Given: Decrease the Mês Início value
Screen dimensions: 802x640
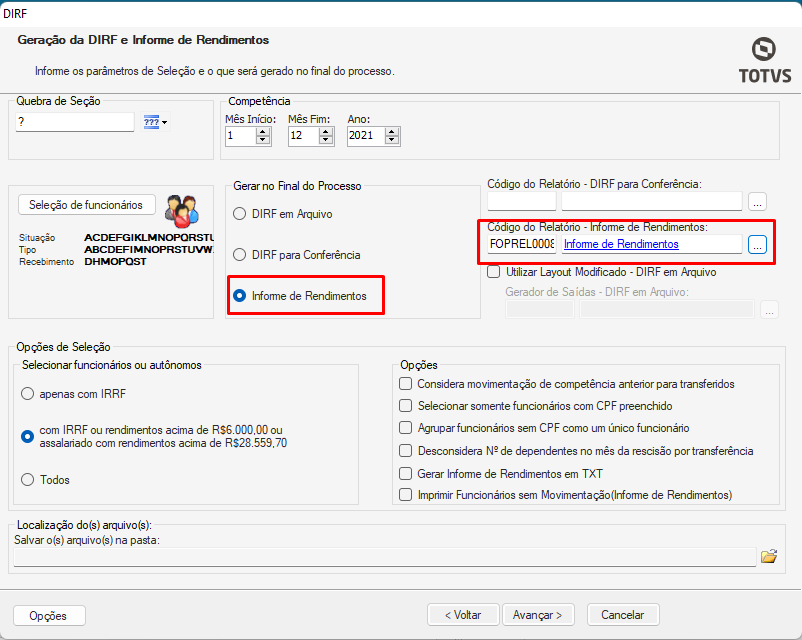Looking at the screenshot, I should [x=263, y=140].
